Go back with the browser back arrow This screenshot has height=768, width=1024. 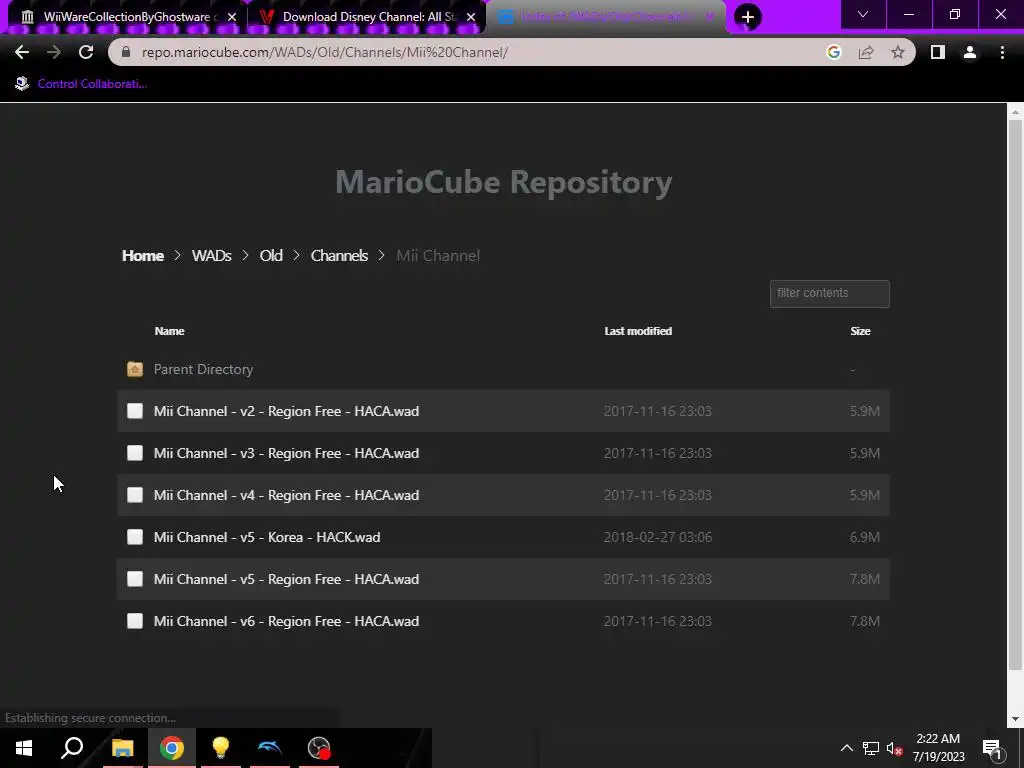22,52
